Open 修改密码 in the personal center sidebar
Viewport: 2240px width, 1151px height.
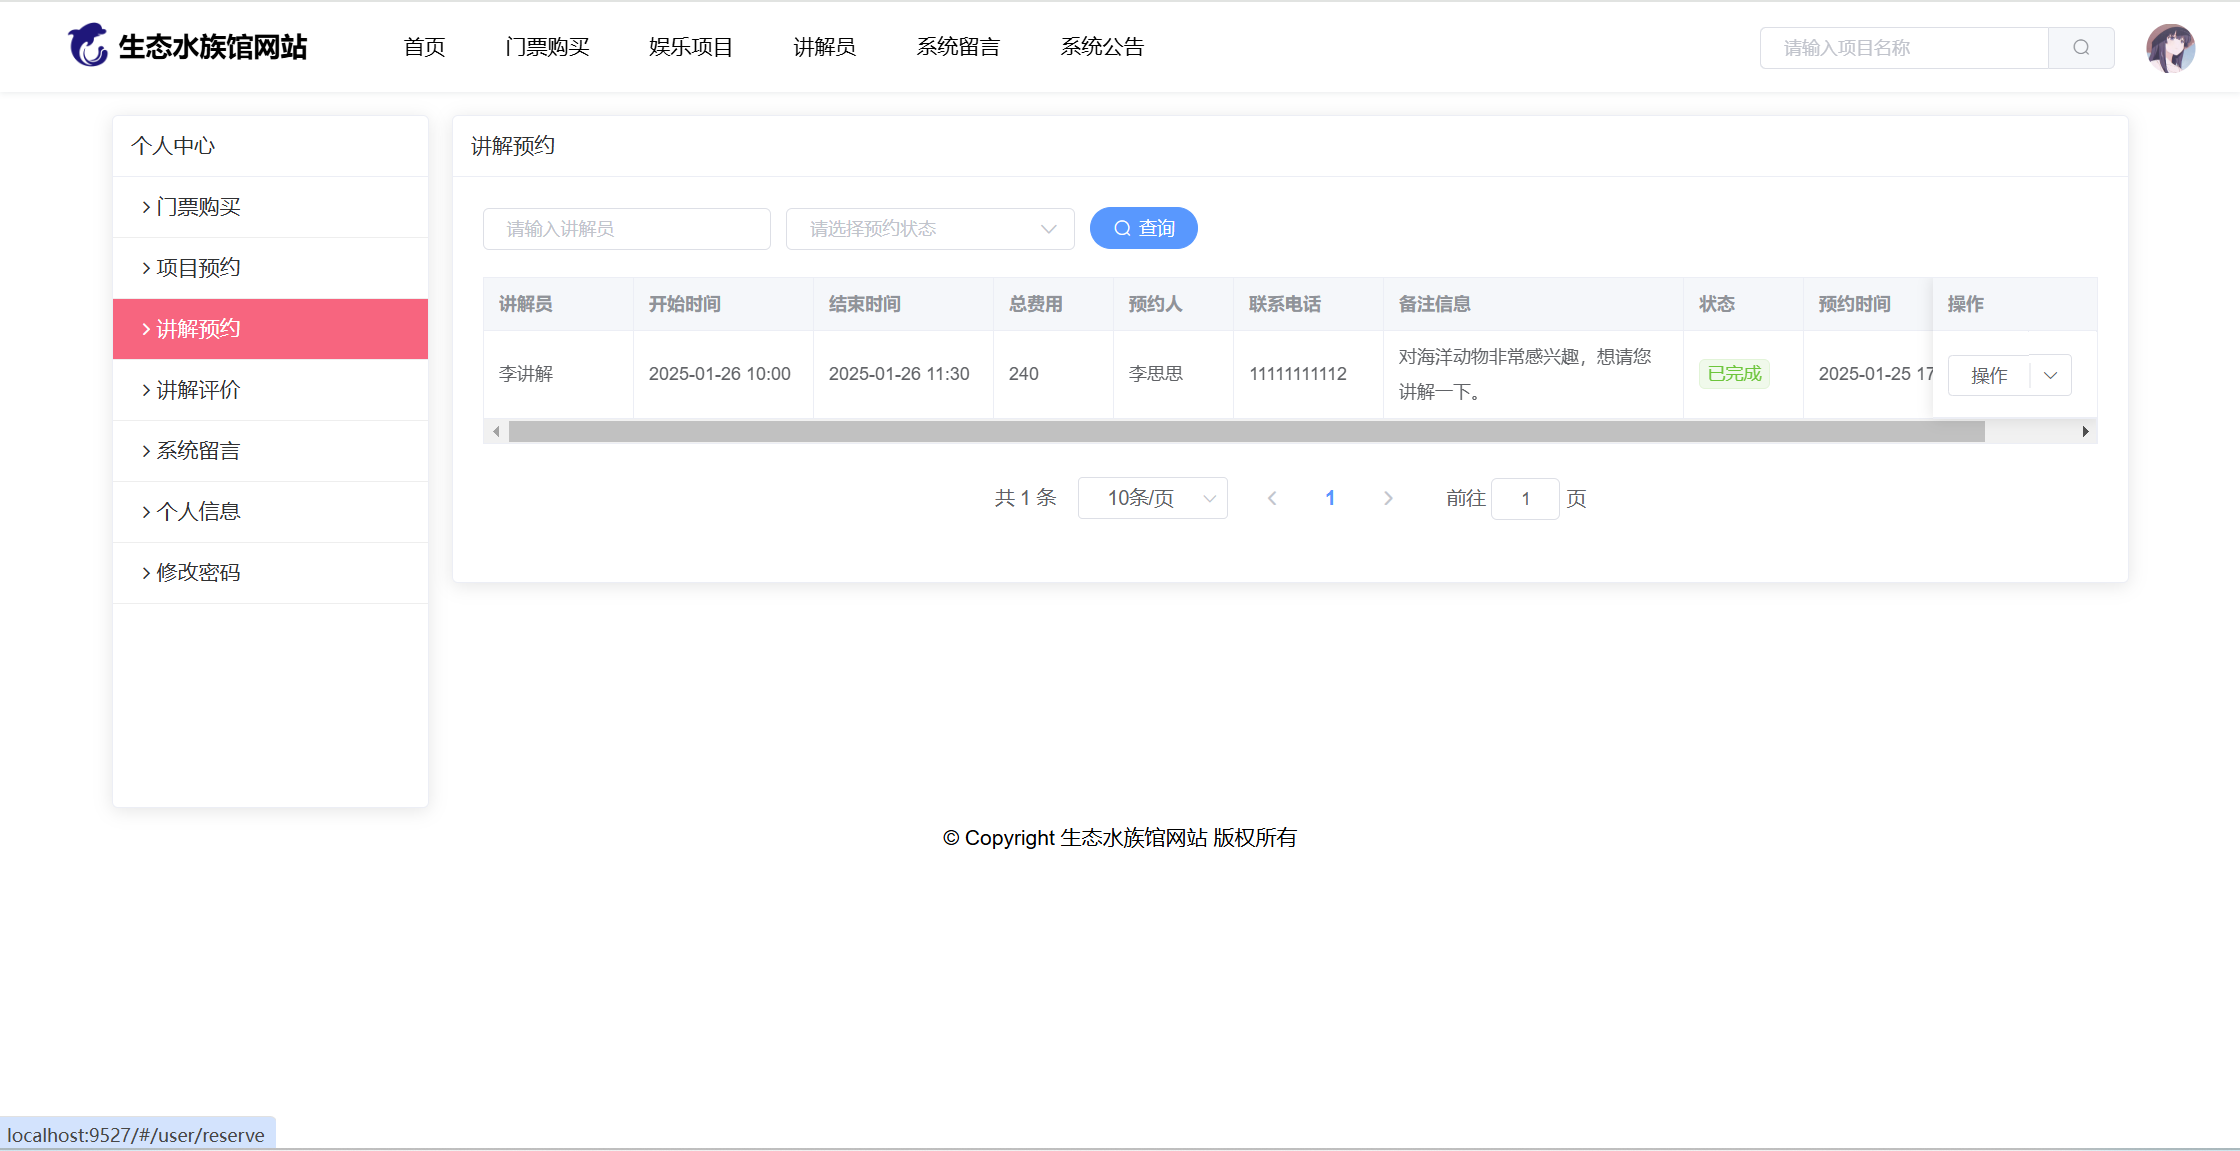(198, 572)
